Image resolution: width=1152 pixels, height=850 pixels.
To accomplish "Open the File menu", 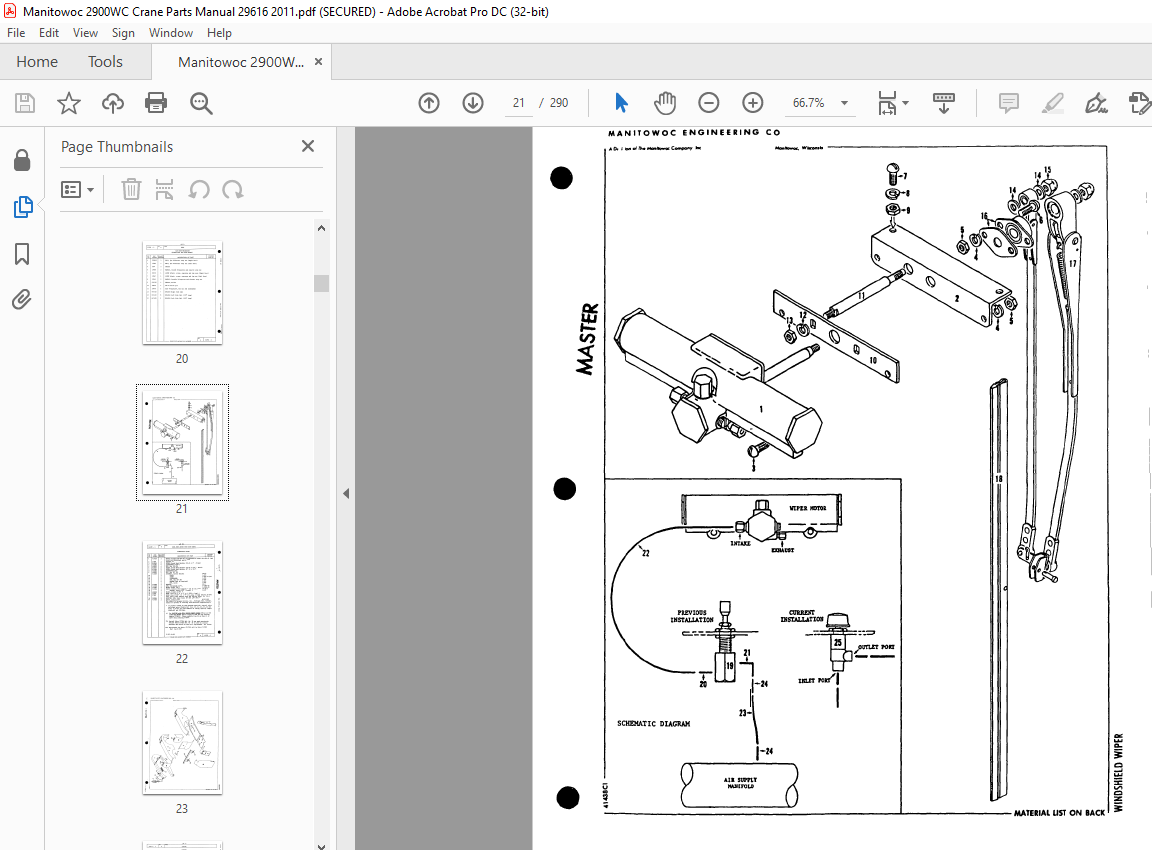I will click(16, 33).
